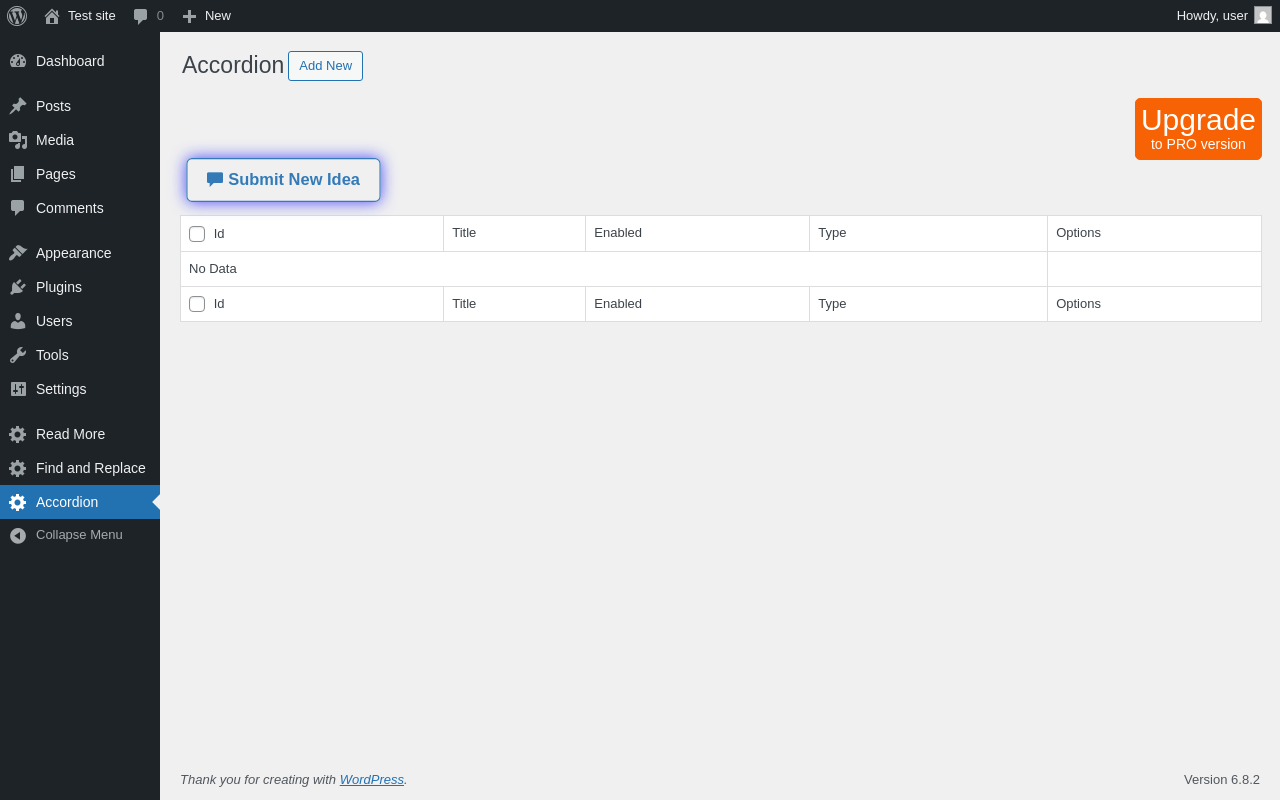The width and height of the screenshot is (1280, 800).
Task: Click the Accordion page heading
Action: 233,65
